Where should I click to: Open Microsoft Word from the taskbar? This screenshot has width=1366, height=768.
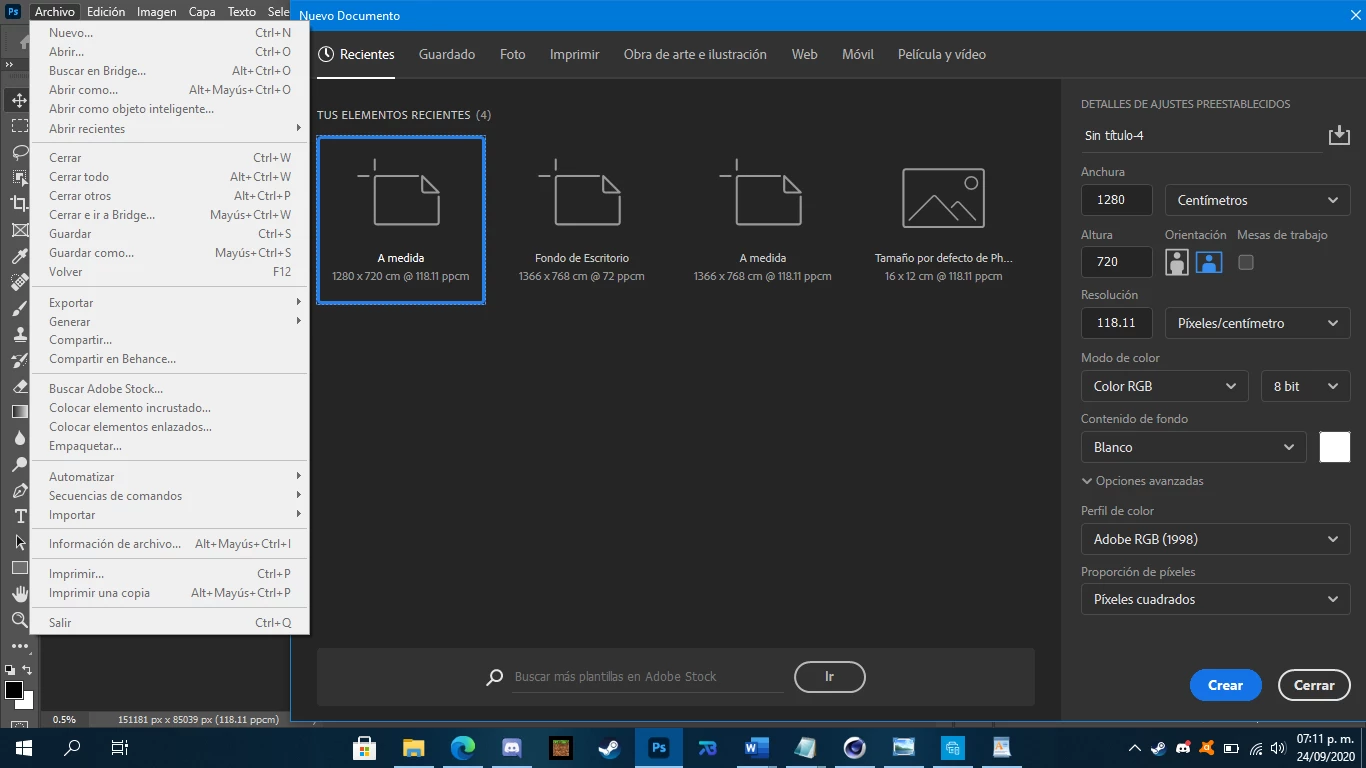[756, 748]
